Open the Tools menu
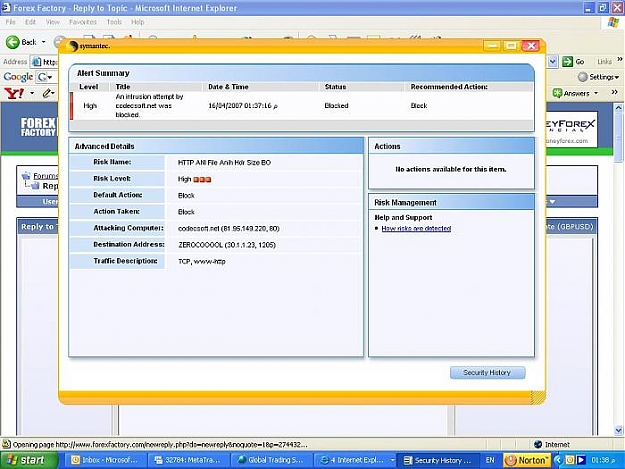The image size is (625, 469). 114,22
